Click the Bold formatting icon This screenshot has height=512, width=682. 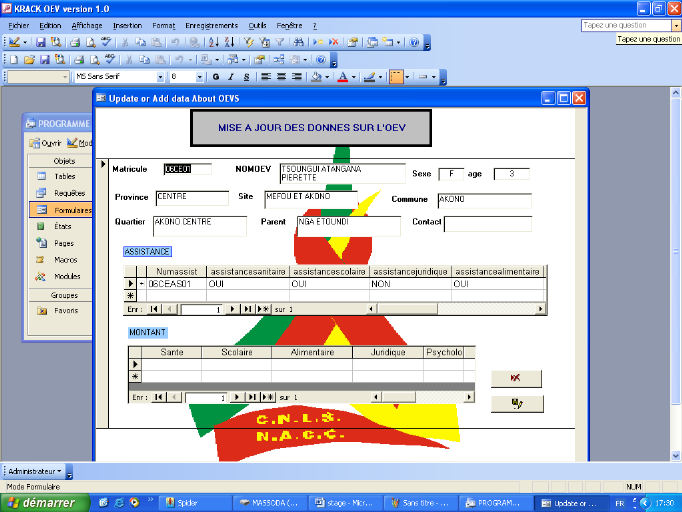(x=215, y=76)
